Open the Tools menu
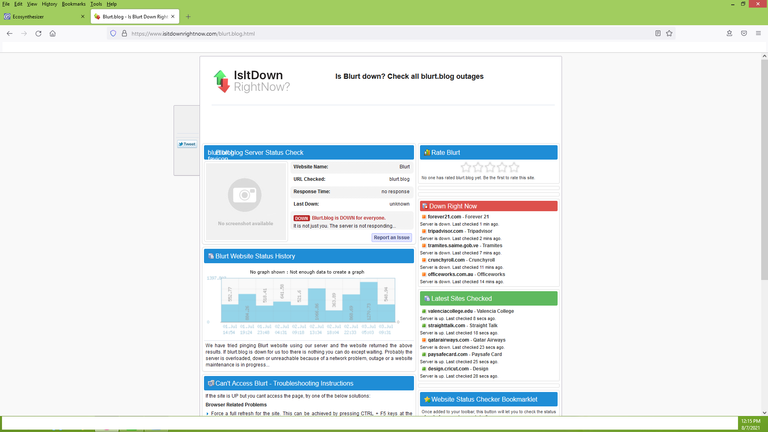This screenshot has height=432, width=768. coord(96,4)
